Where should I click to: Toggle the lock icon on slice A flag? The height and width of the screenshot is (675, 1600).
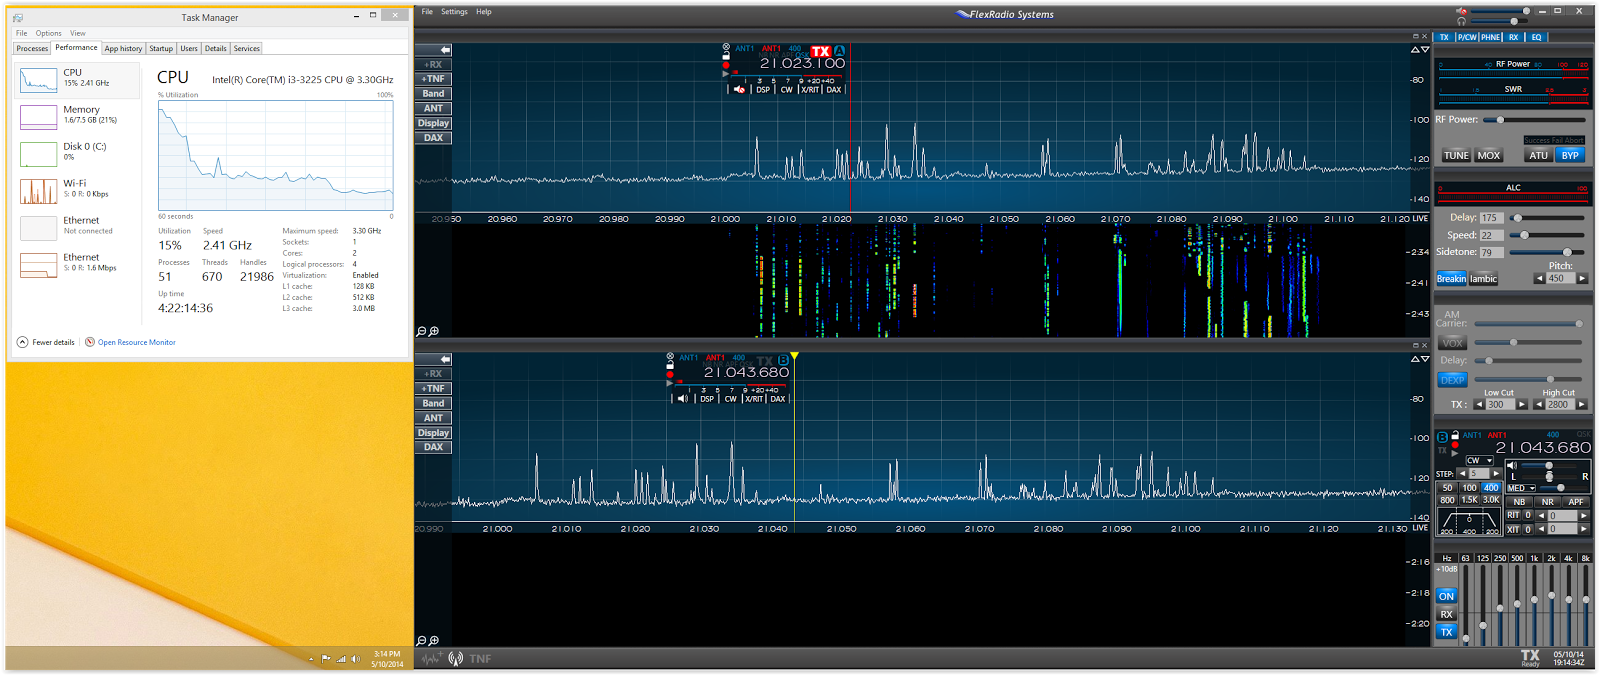[726, 57]
